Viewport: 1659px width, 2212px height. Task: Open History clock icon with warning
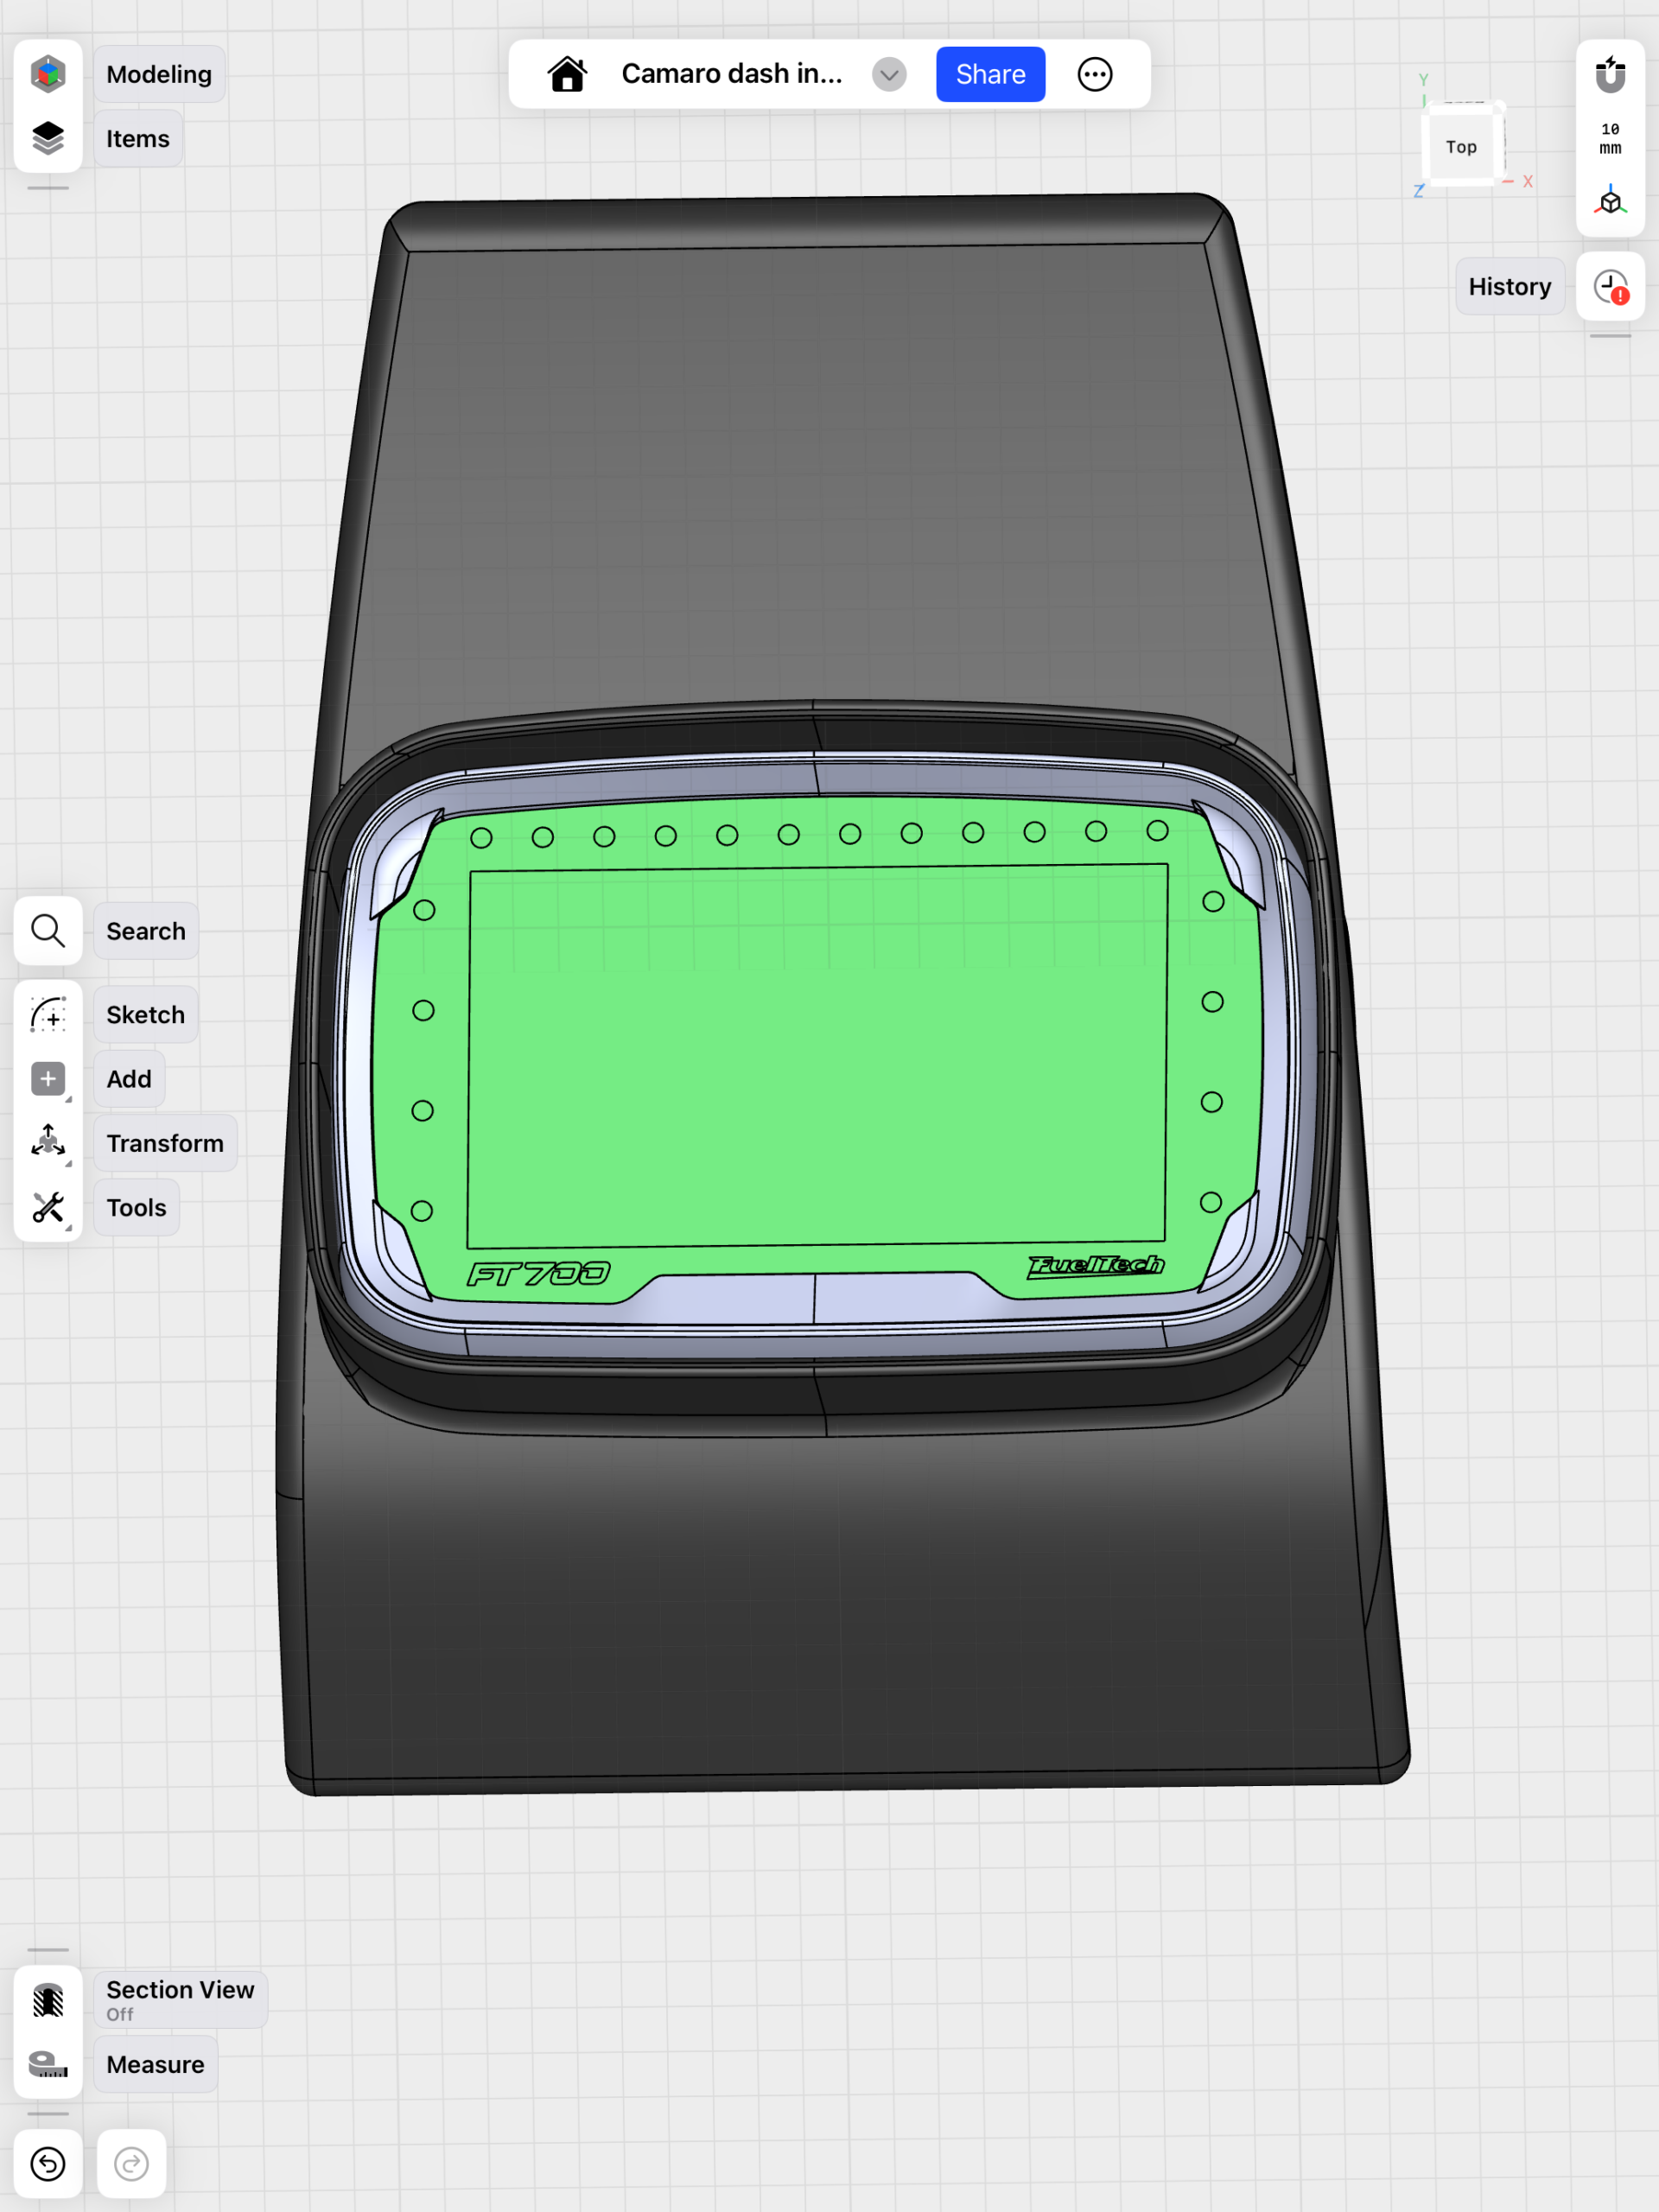[1610, 287]
